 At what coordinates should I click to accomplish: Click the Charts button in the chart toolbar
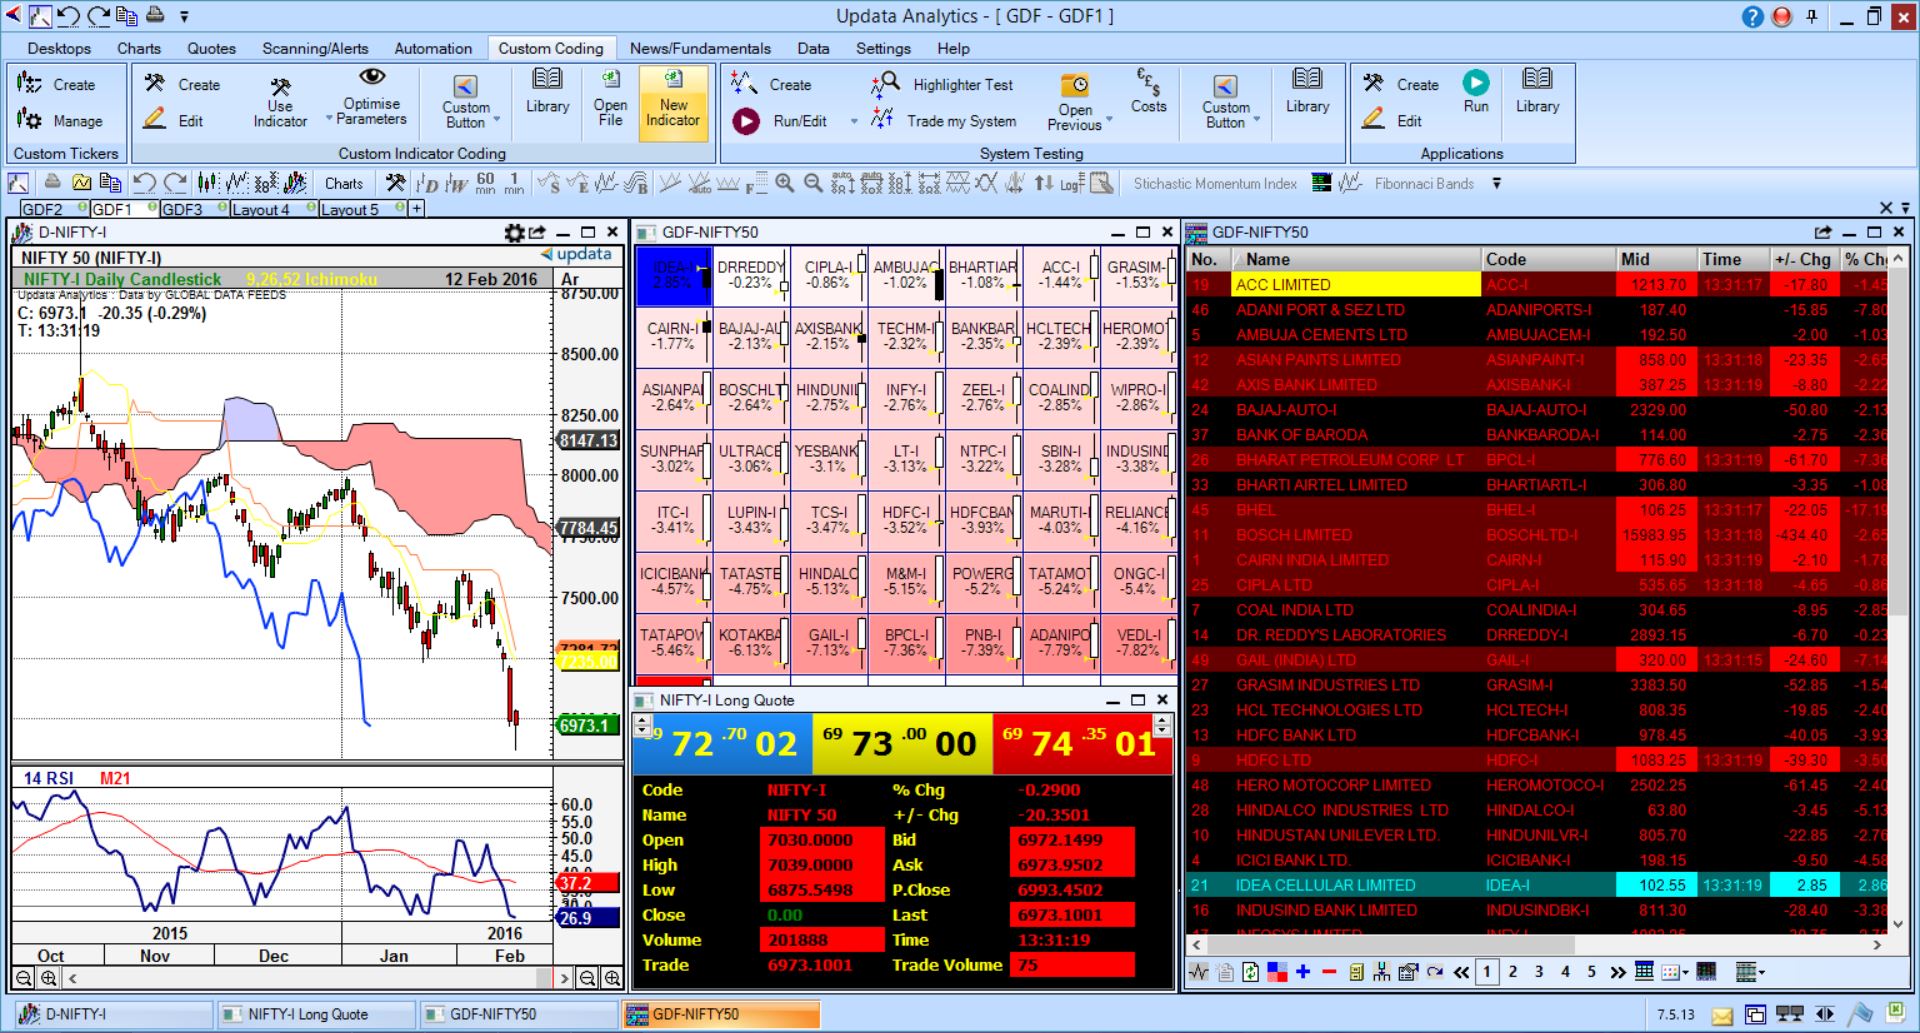pyautogui.click(x=344, y=183)
